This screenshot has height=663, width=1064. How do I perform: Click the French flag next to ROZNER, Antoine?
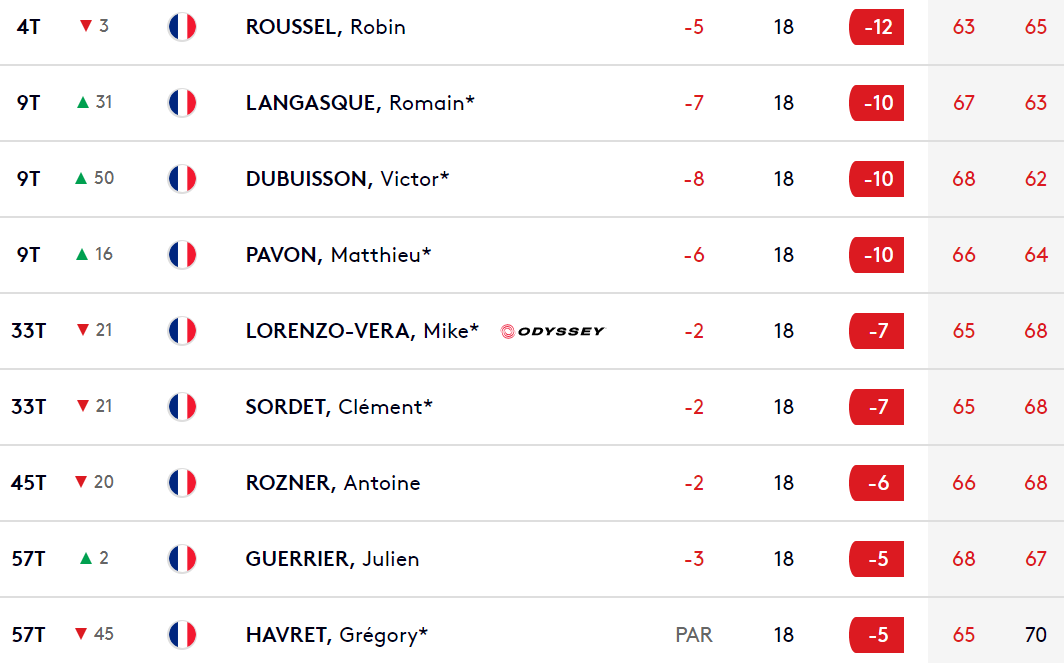[x=182, y=483]
